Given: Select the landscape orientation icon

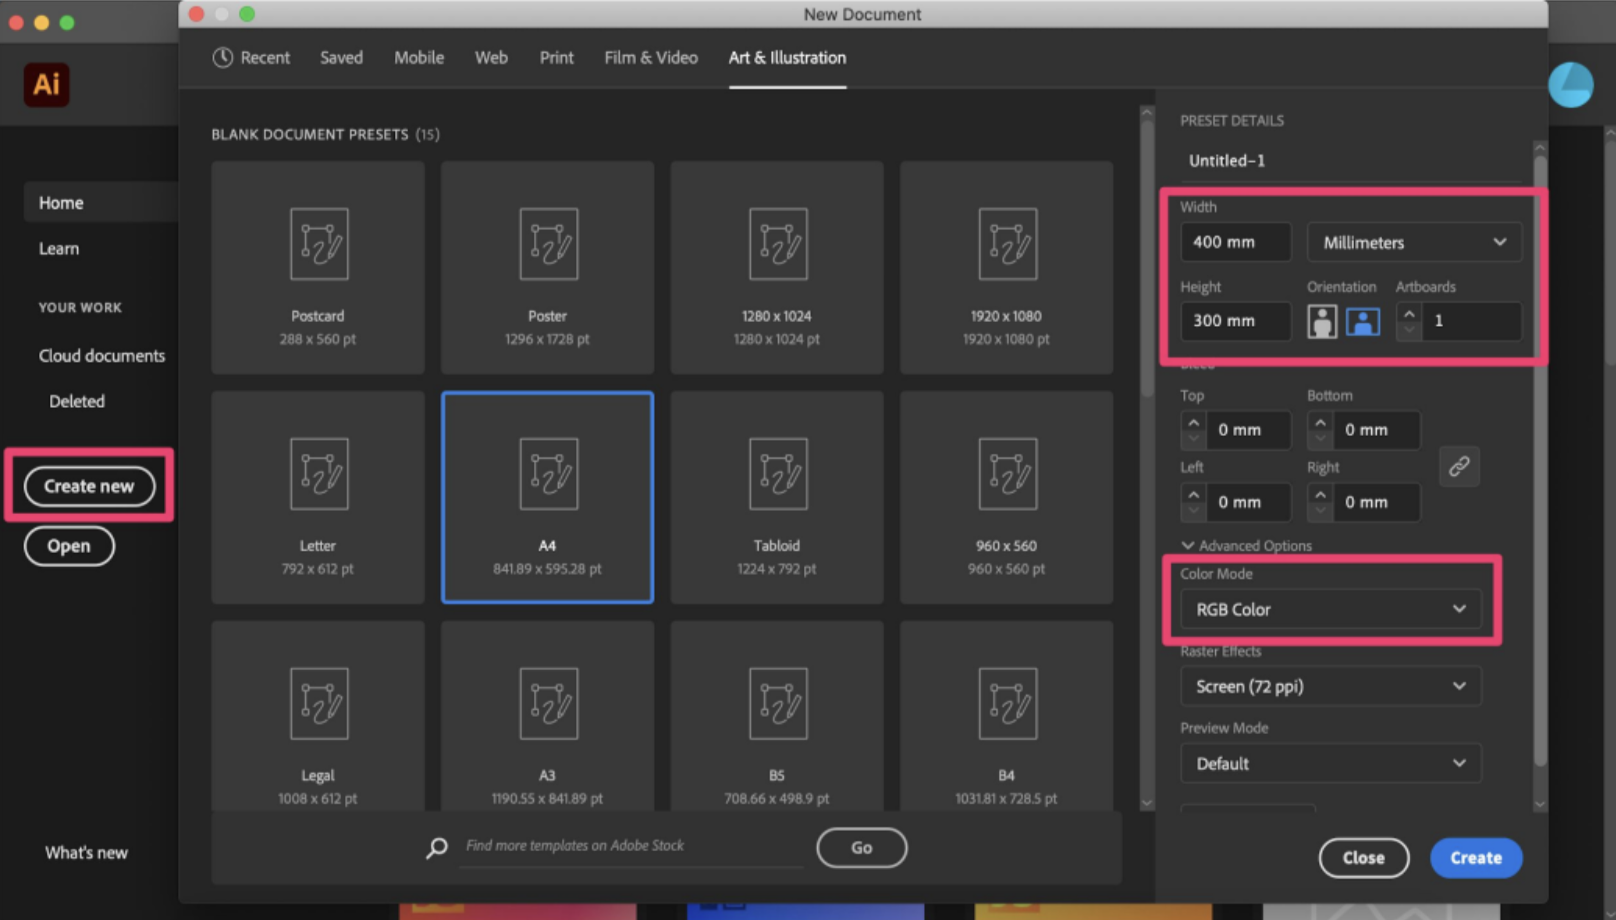Looking at the screenshot, I should [1365, 321].
